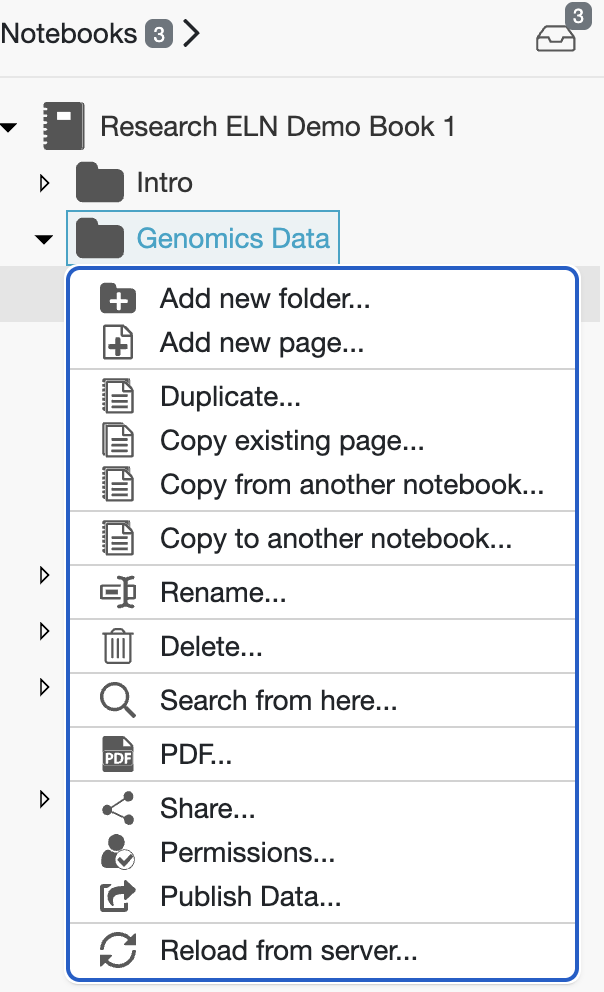Select Copy to another notebook option

point(336,540)
